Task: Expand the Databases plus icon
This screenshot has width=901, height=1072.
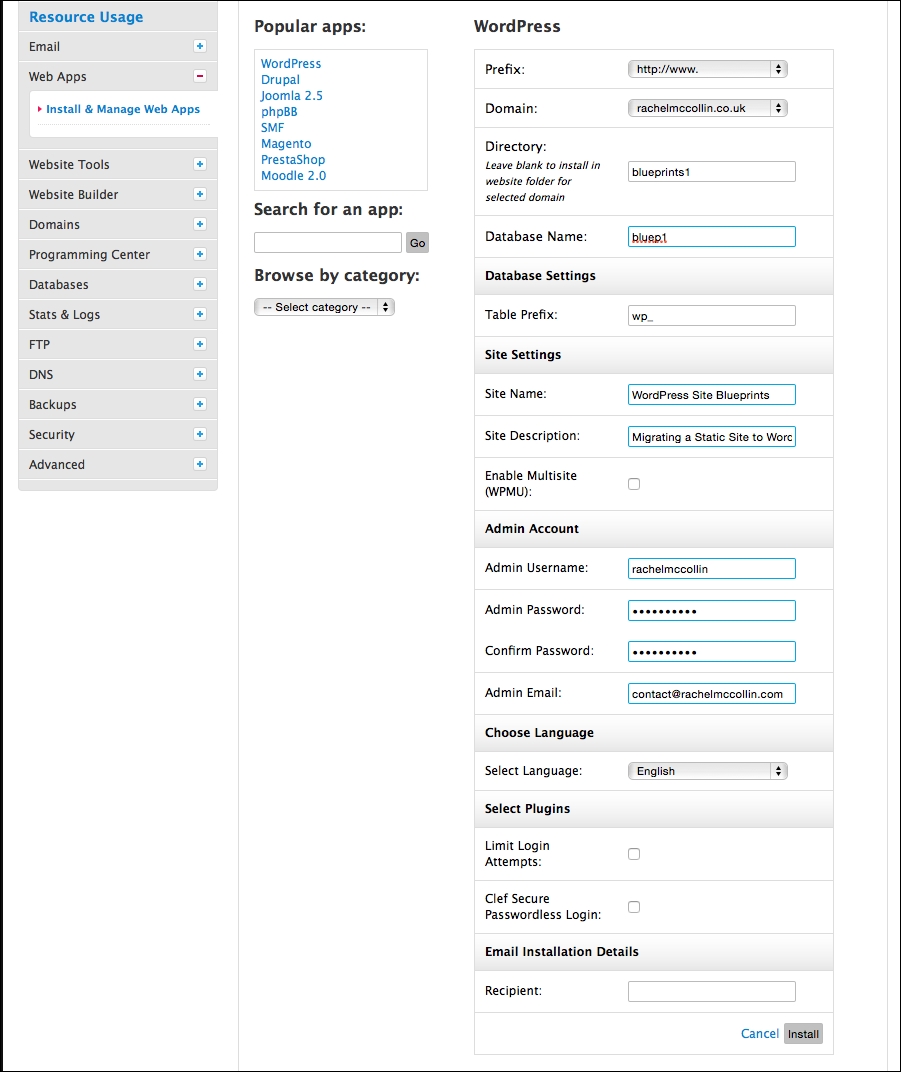Action: click(200, 284)
